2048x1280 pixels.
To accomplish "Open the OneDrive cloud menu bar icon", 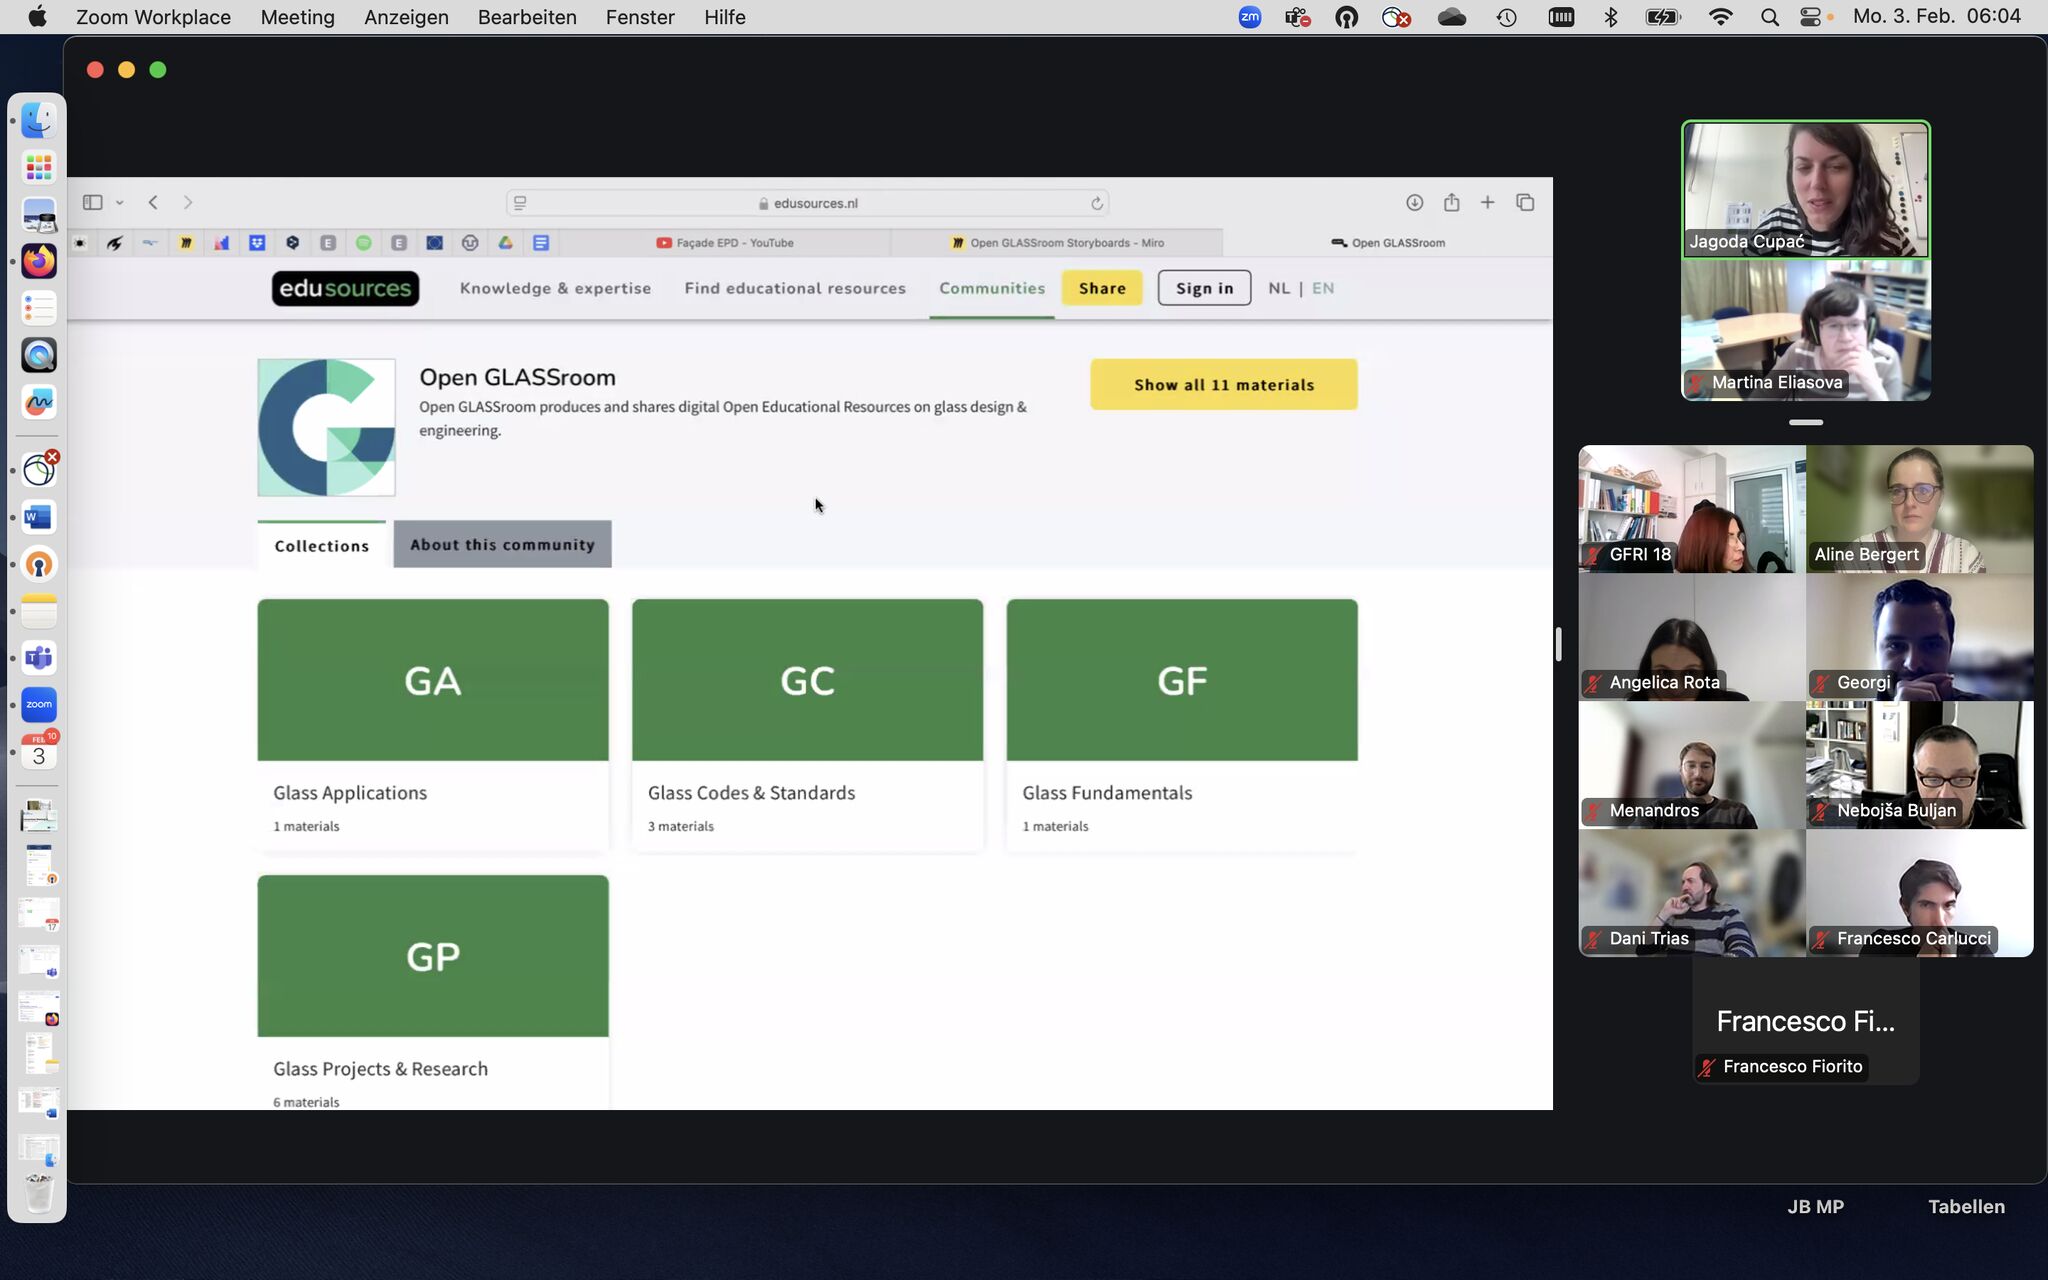I will 1451,17.
